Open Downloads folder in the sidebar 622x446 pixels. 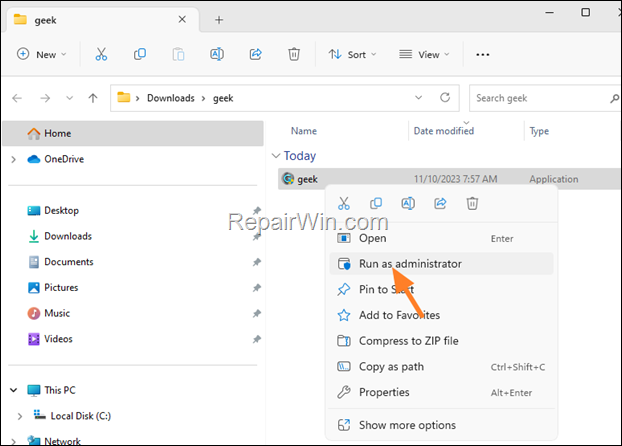[x=67, y=236]
